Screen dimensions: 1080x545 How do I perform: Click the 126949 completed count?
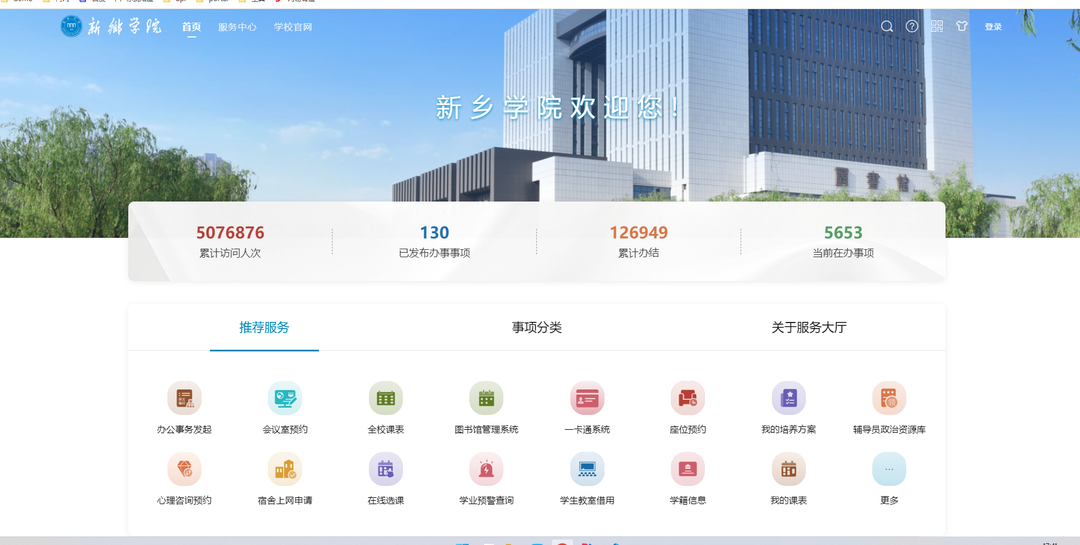coord(638,233)
